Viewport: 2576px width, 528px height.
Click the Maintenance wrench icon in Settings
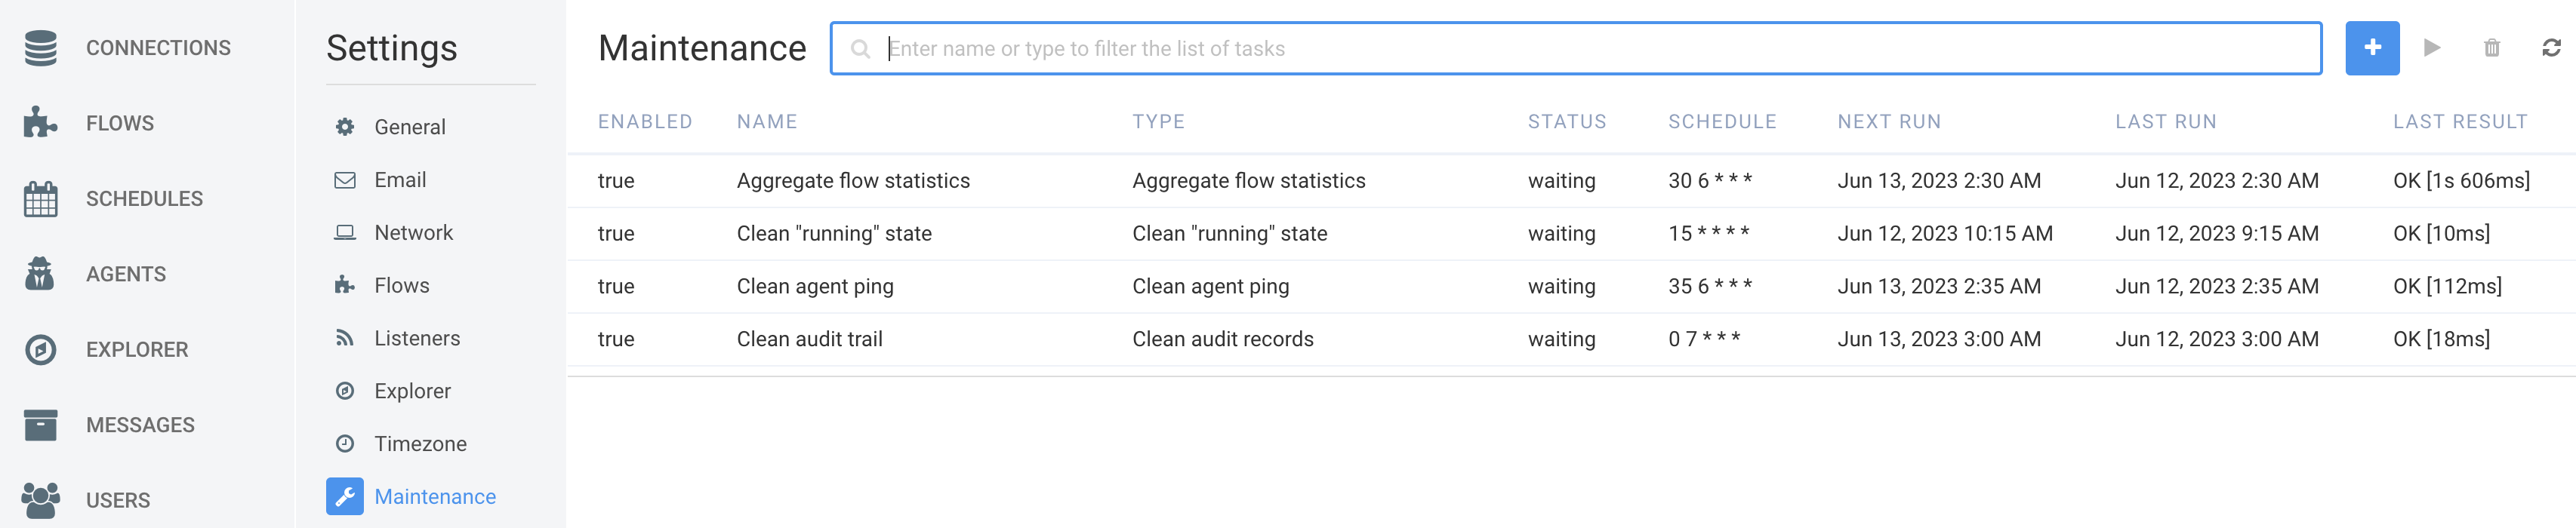coord(345,497)
